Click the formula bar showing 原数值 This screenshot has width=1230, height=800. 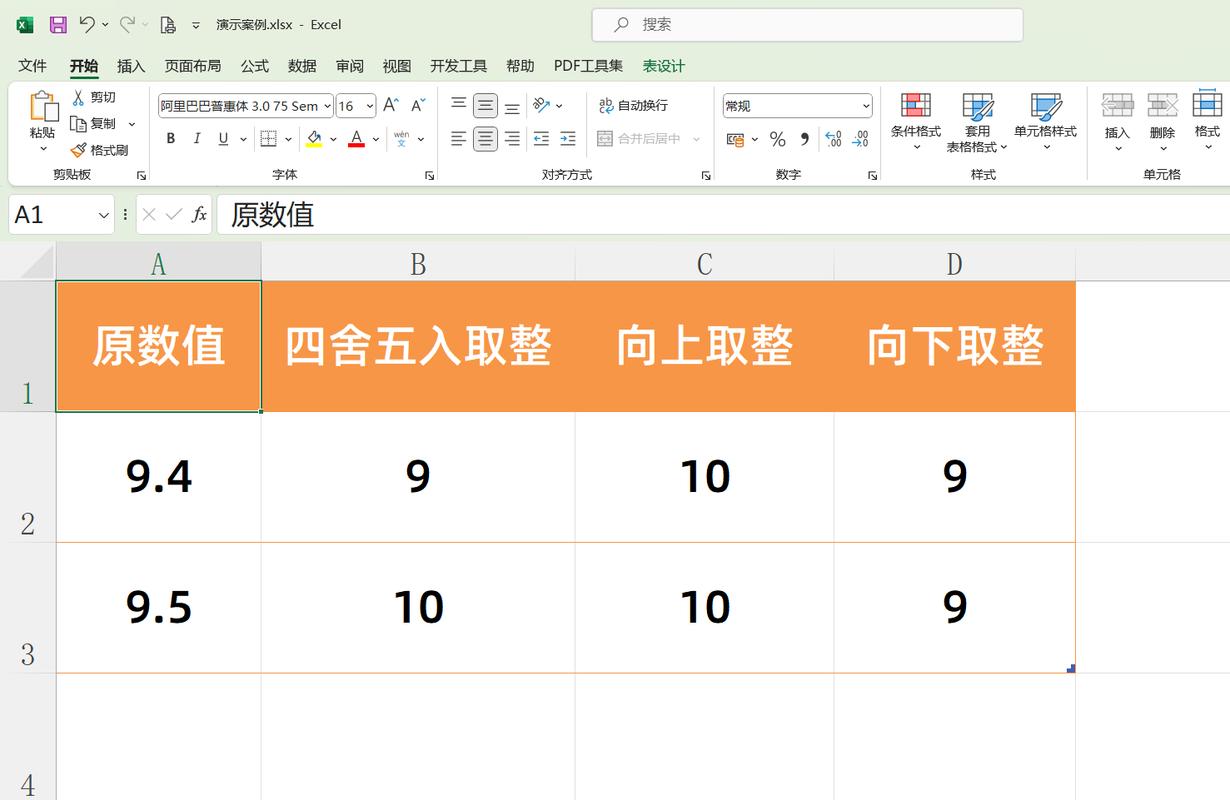tap(722, 215)
